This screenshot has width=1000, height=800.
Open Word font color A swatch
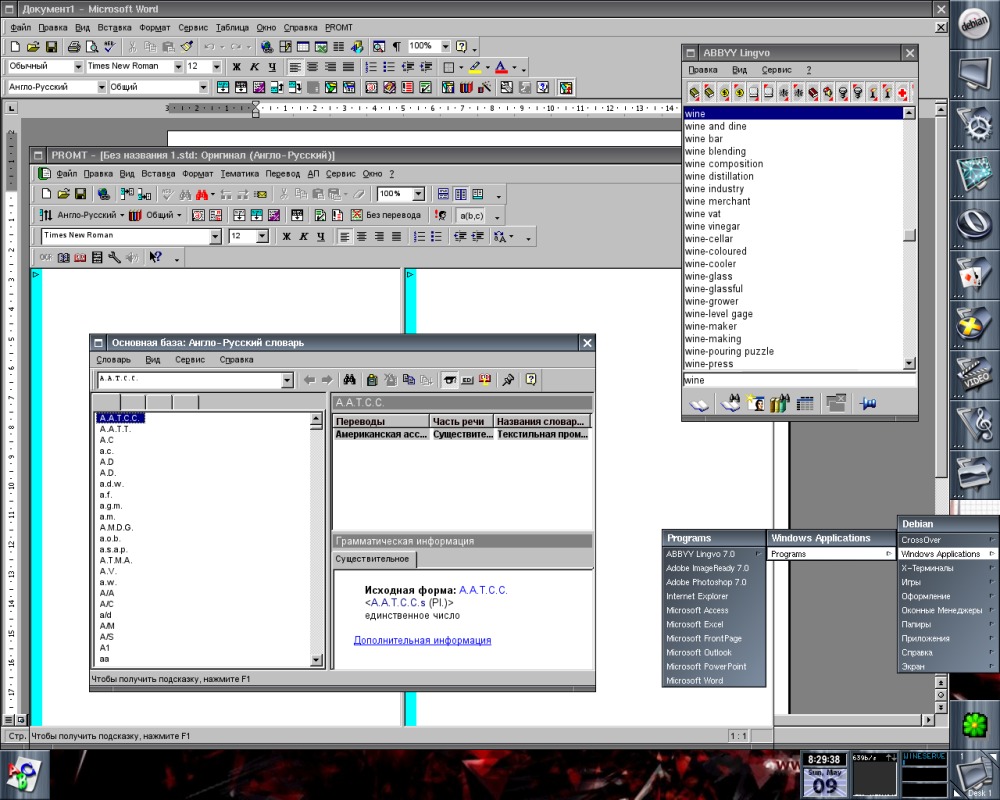(501, 67)
